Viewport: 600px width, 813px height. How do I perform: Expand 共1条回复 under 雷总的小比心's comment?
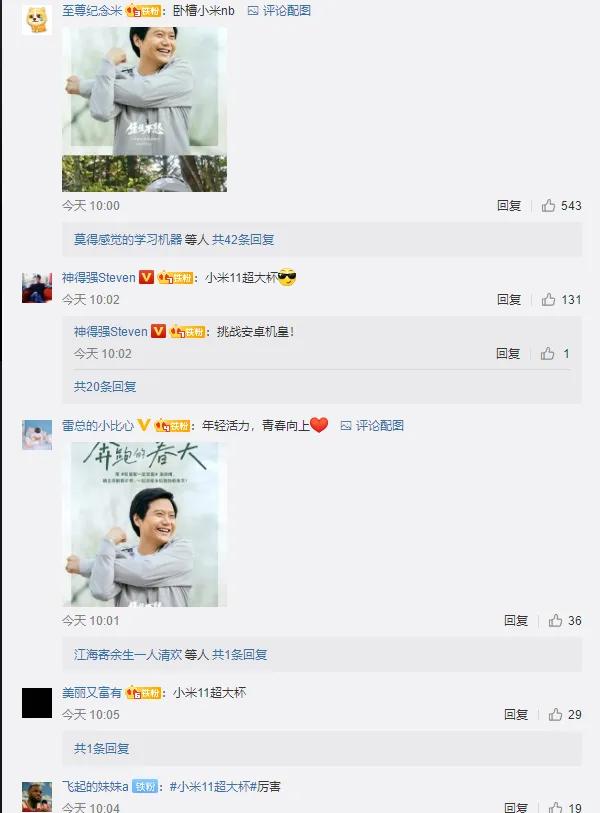tap(240, 655)
